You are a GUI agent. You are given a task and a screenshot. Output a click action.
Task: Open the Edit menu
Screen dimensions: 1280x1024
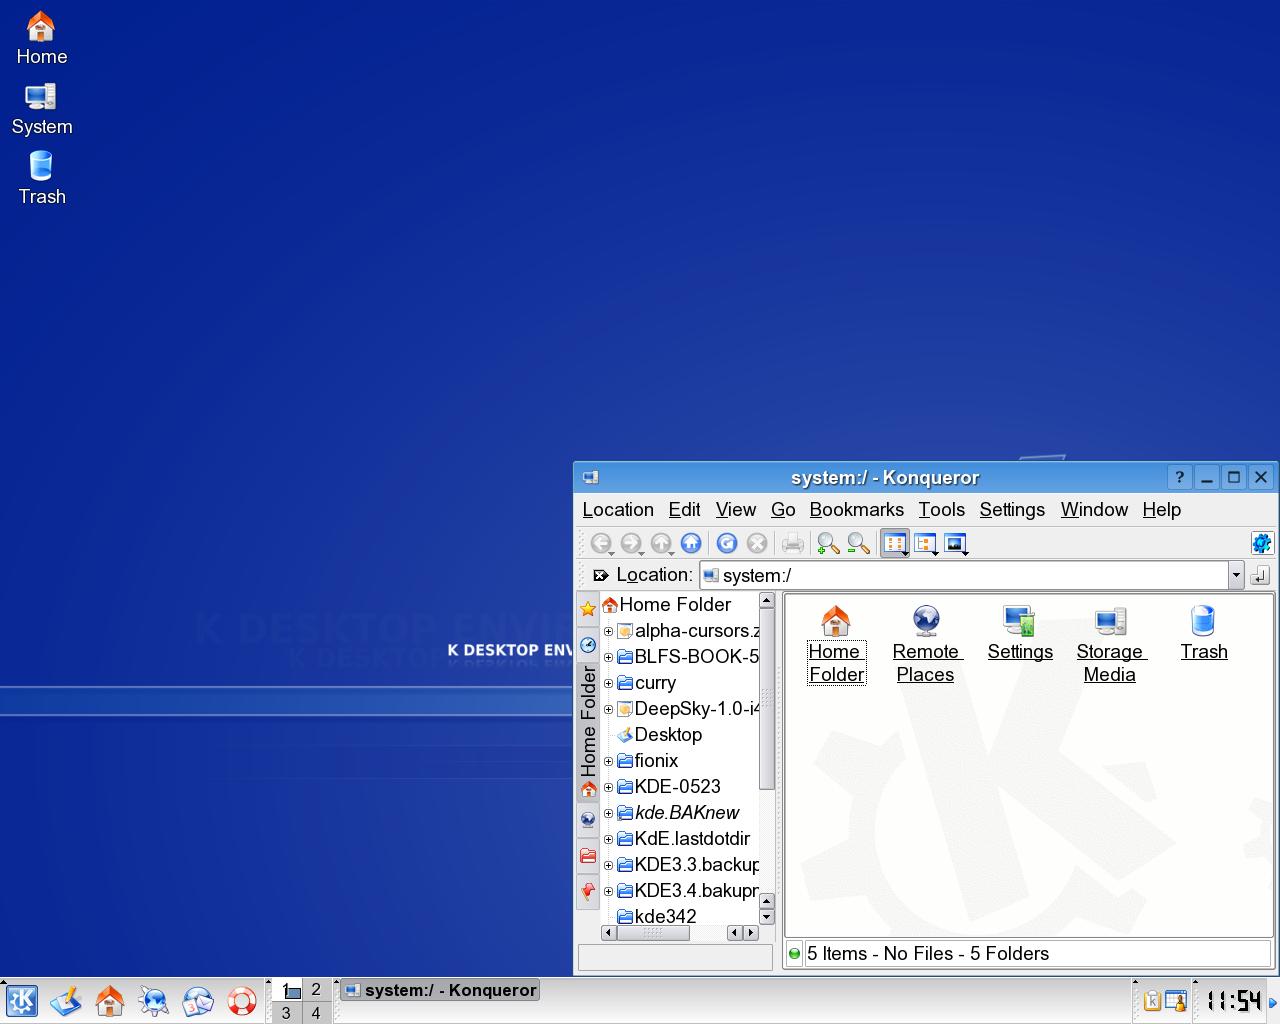tap(684, 510)
